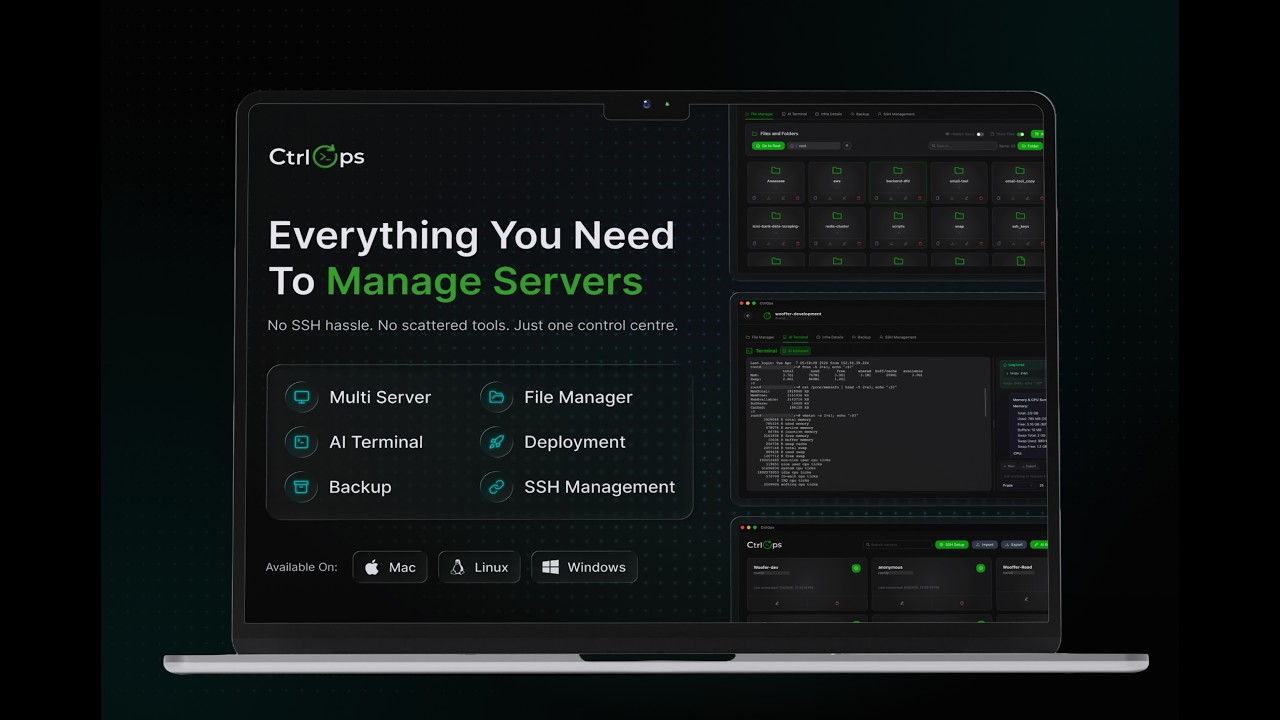Click the green SSH Setup button
This screenshot has width=1280, height=720.
pos(952,545)
